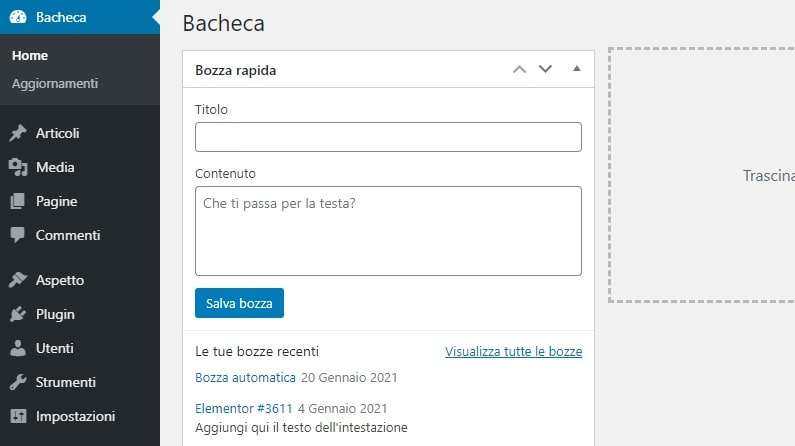The image size is (795, 446).
Task: Click the Impostazioni settings icon
Action: click(17, 416)
